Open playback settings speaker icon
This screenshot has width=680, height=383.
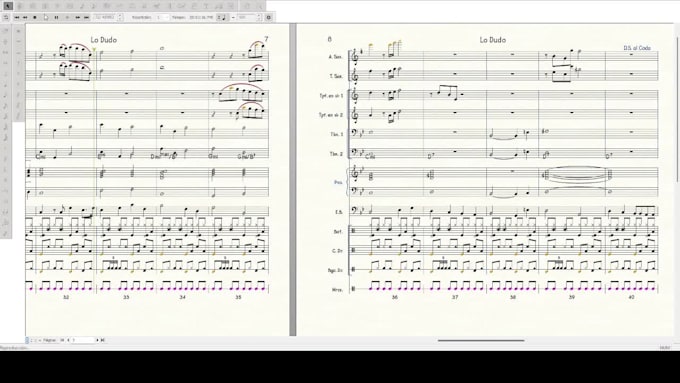[268, 17]
